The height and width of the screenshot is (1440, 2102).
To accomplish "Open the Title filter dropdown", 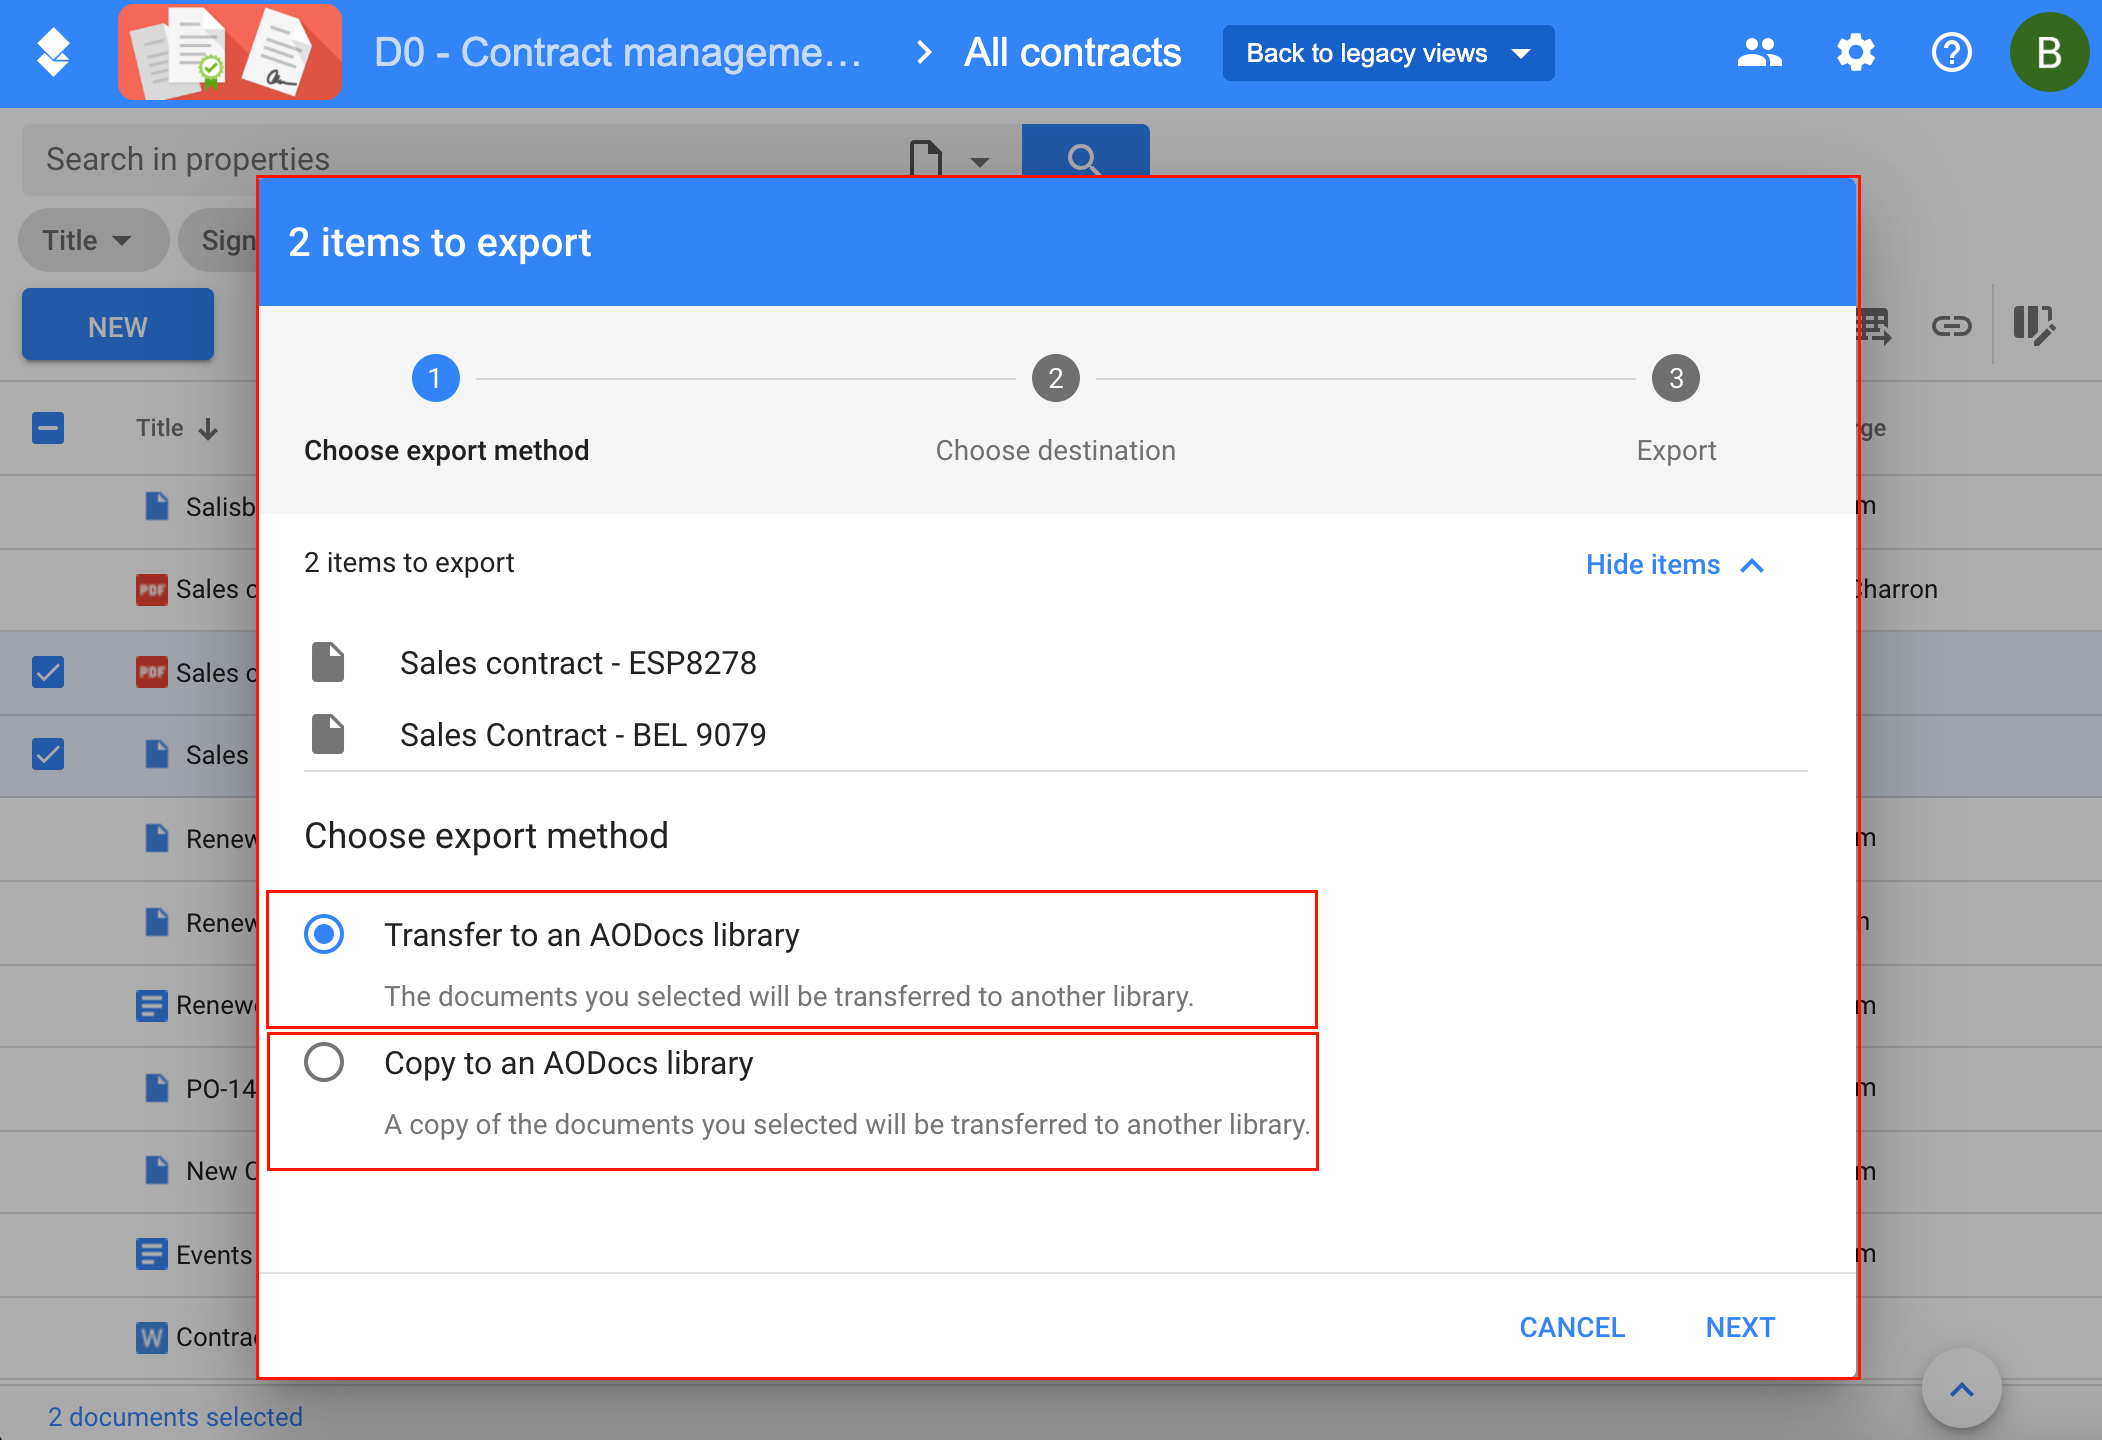I will tap(92, 240).
